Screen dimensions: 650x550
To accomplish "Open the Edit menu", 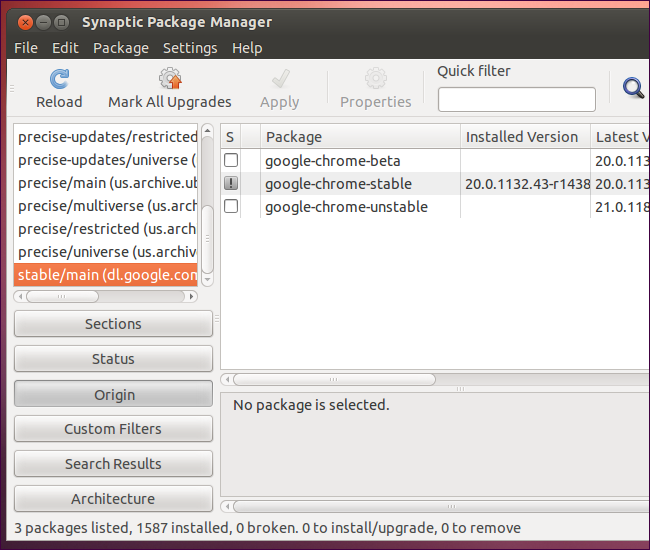I will point(65,48).
